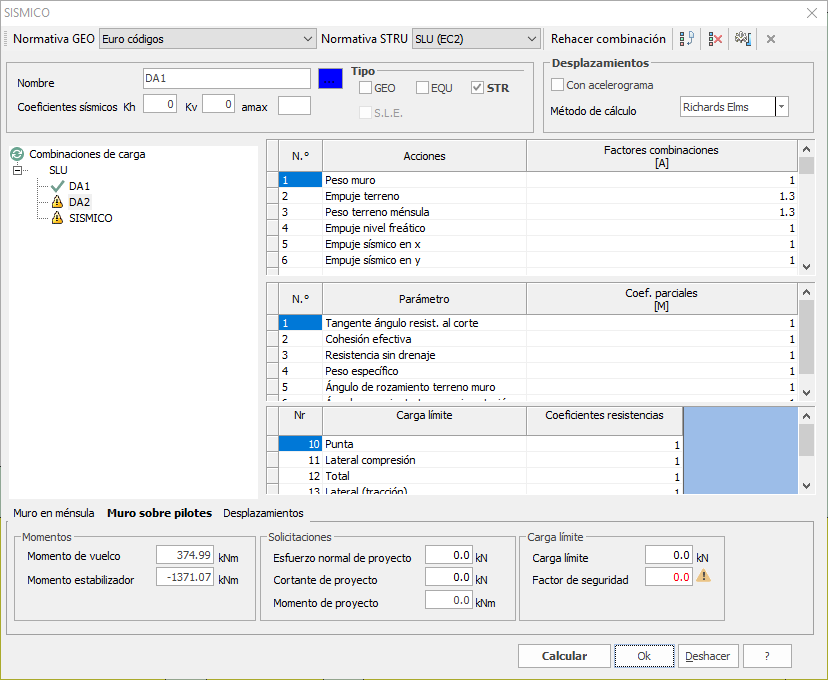The width and height of the screenshot is (828, 680).
Task: Click the Factor de seguridad value field
Action: click(x=669, y=577)
